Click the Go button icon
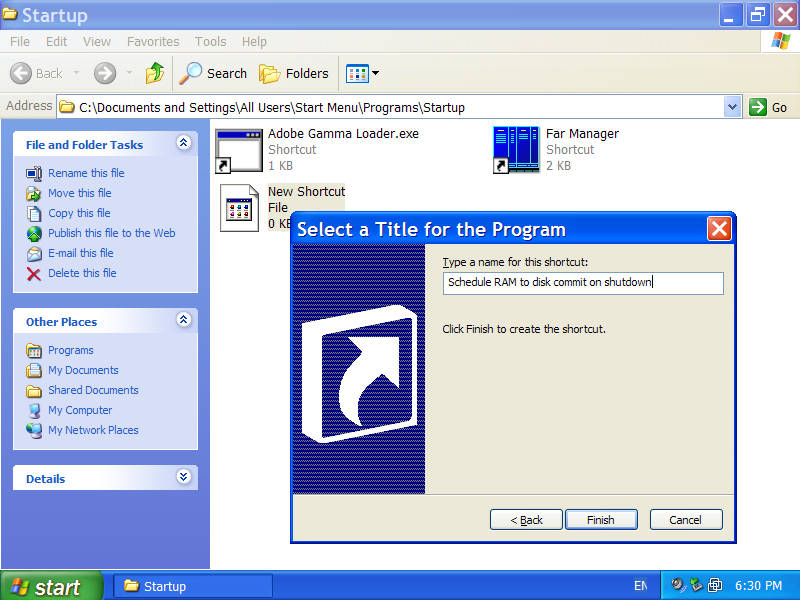The image size is (800, 600). [x=758, y=107]
